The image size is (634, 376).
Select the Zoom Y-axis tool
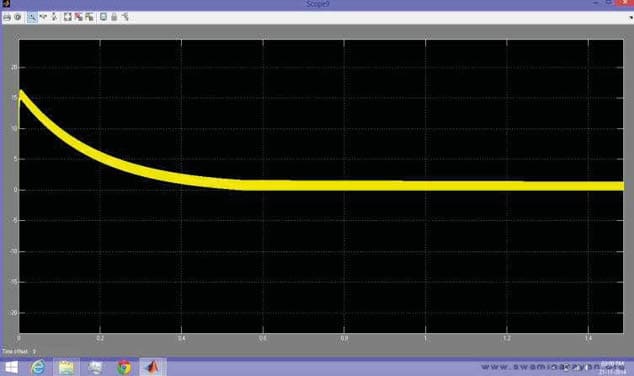[x=54, y=17]
